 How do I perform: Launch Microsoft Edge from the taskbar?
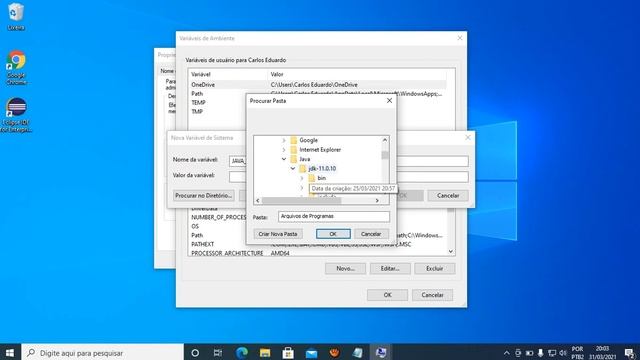(x=242, y=353)
